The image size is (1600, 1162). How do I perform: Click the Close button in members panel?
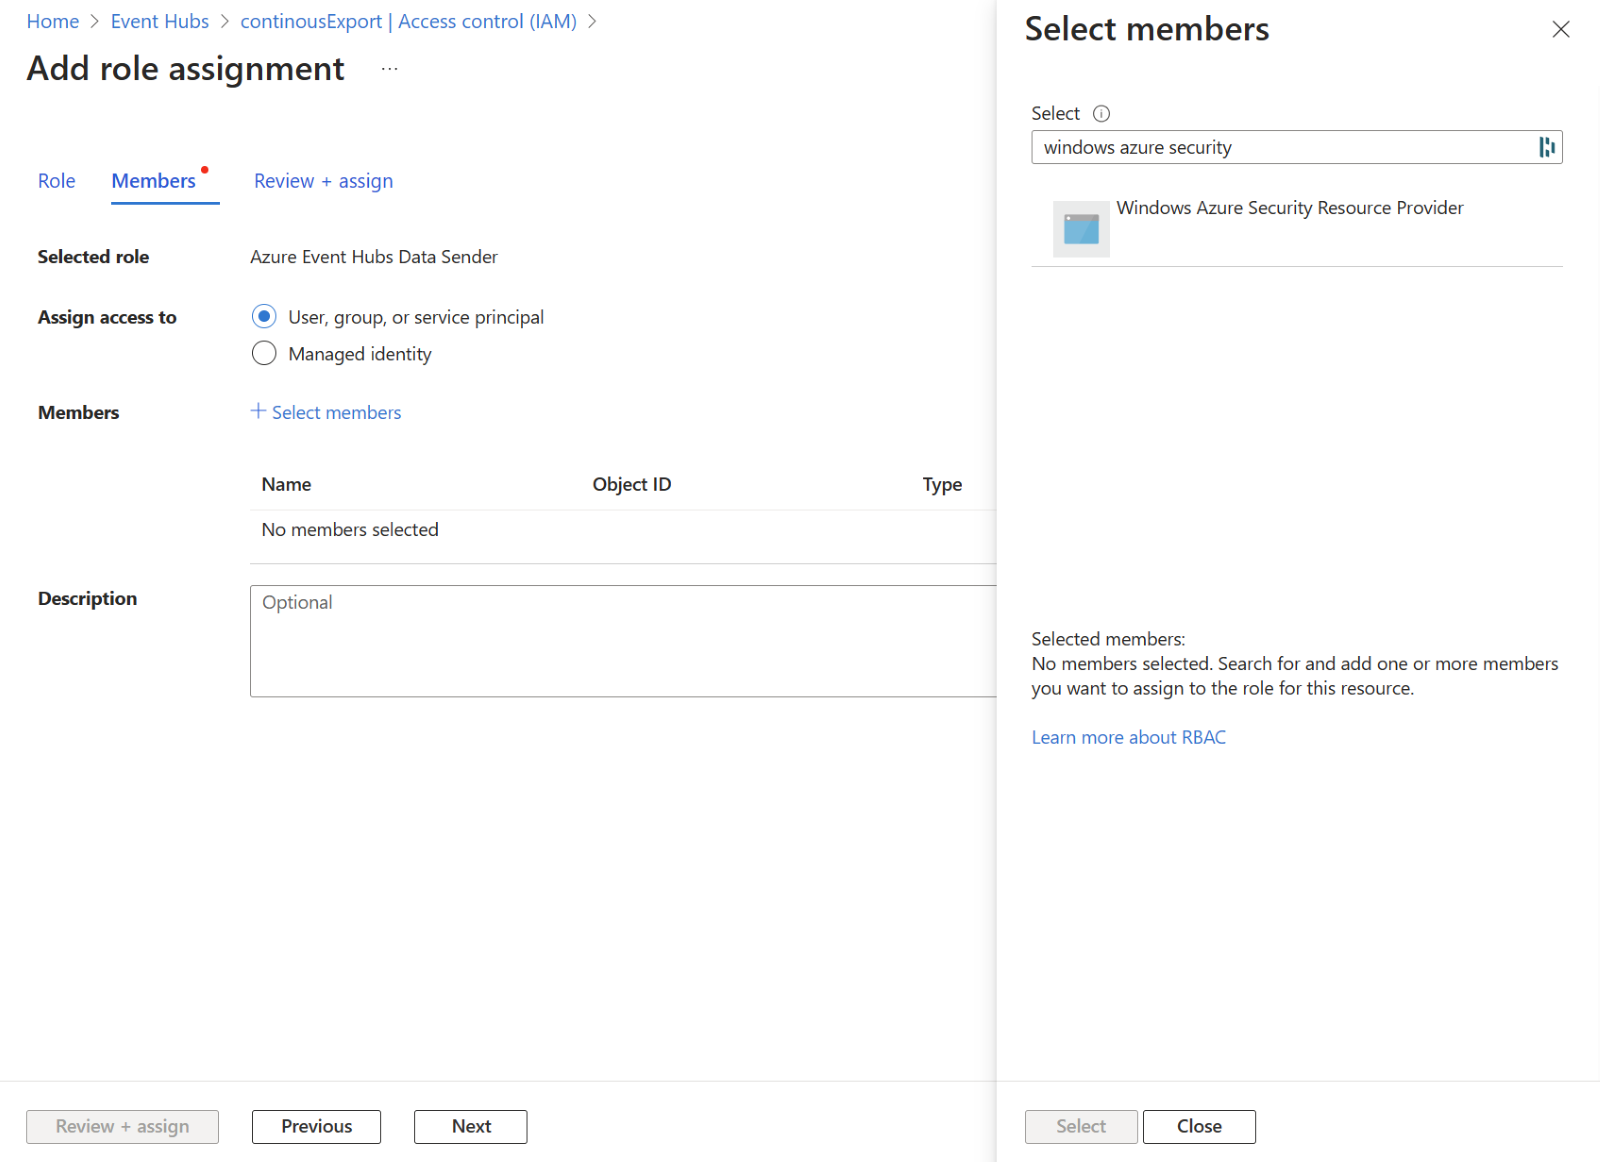(1199, 1127)
